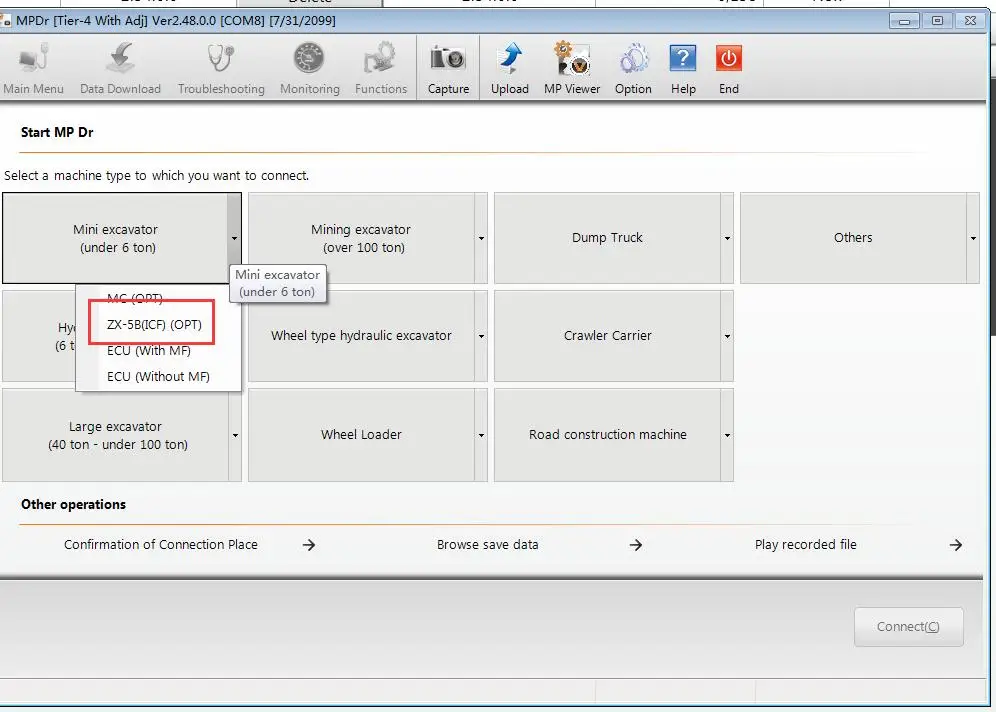The image size is (996, 712).
Task: Expand Road construction machine dropdown arrow
Action: 727,435
